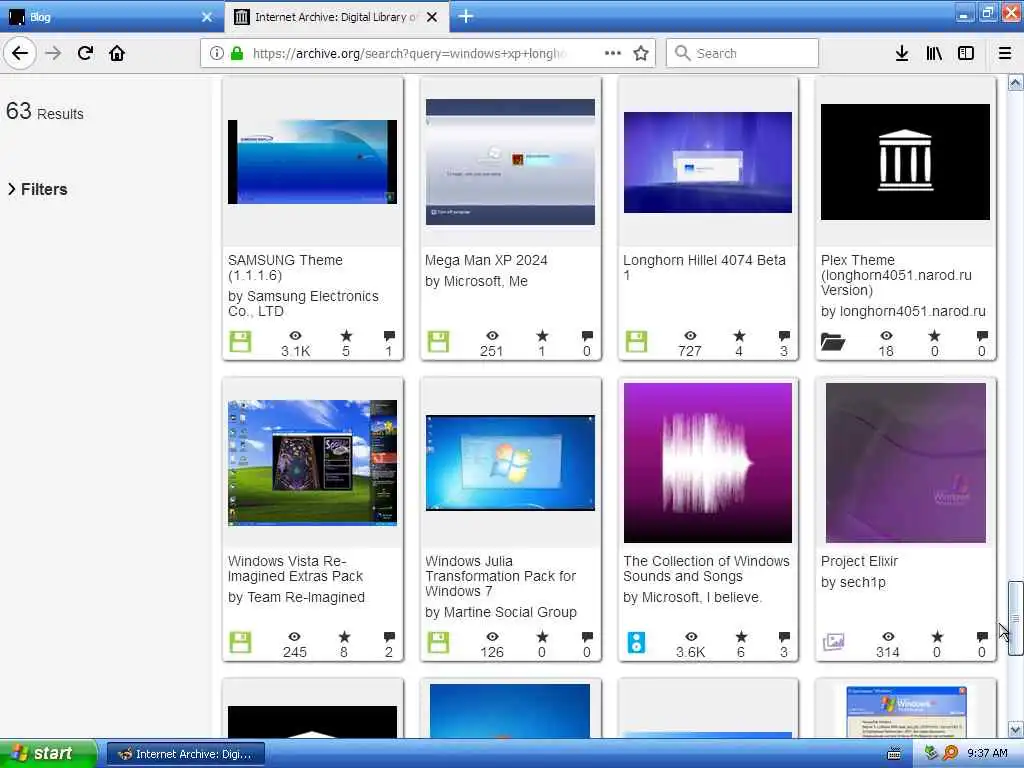
Task: Open the Mega Man XP 2024 thumbnail
Action: [510, 162]
